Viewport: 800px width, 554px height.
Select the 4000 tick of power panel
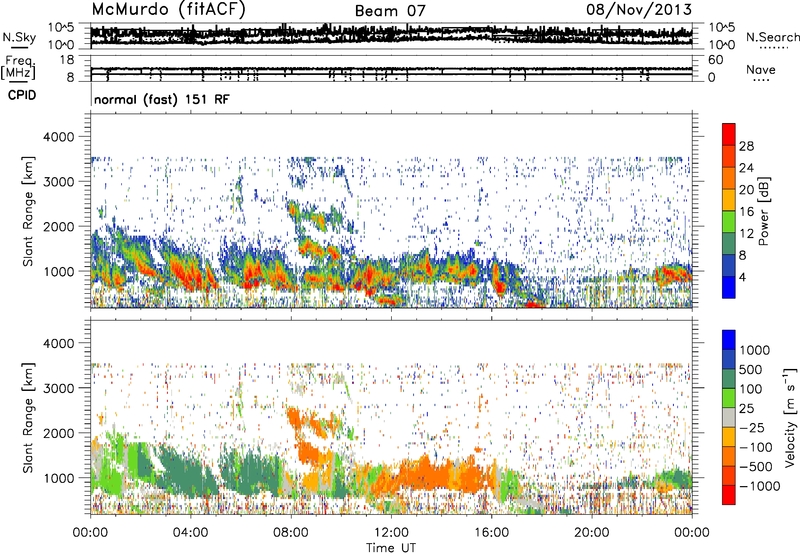click(59, 137)
